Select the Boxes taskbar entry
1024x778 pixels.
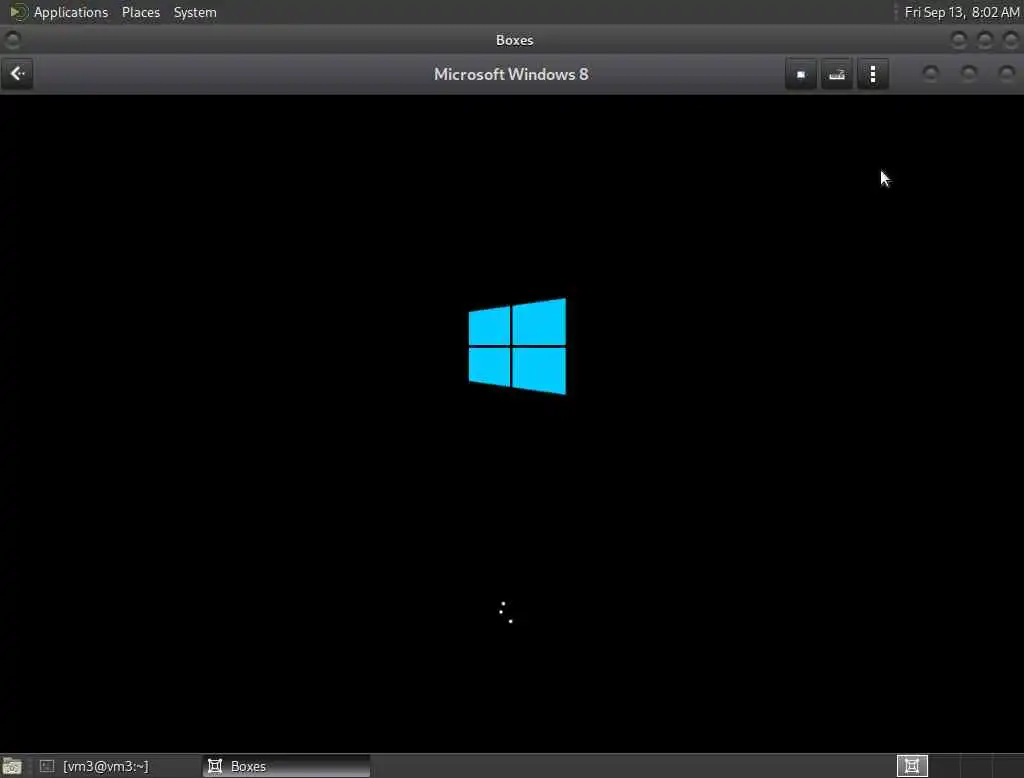pyautogui.click(x=287, y=766)
